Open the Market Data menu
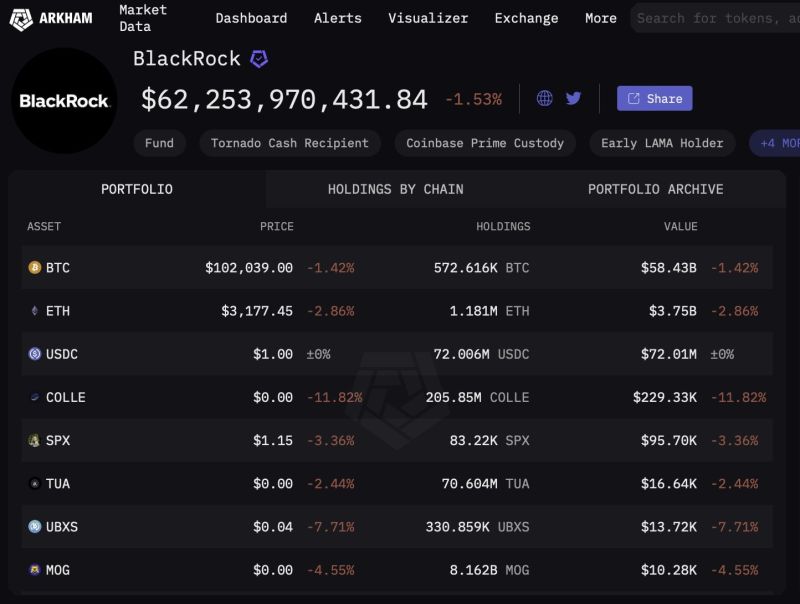This screenshot has height=604, width=800. point(142,18)
